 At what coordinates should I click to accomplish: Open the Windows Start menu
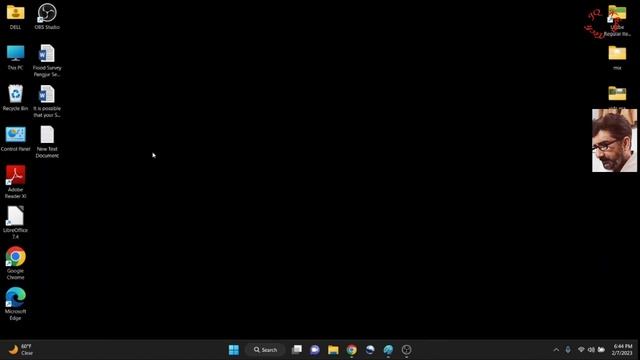pyautogui.click(x=234, y=350)
